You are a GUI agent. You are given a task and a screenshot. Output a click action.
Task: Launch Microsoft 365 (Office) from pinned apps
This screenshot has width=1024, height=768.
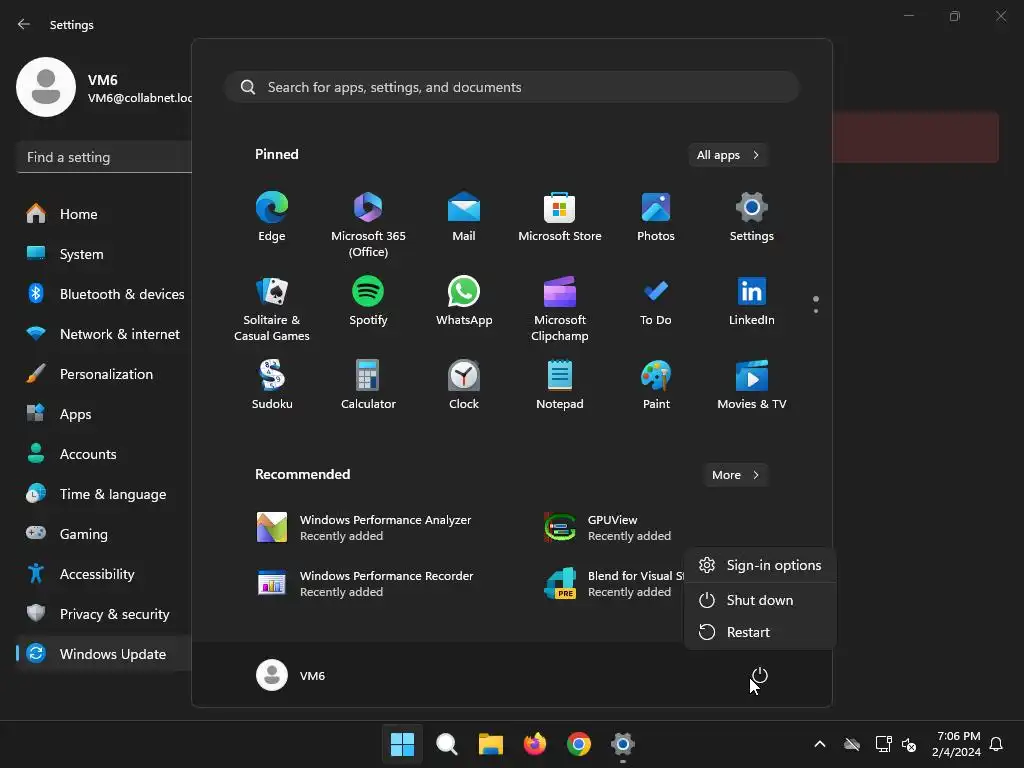point(368,224)
